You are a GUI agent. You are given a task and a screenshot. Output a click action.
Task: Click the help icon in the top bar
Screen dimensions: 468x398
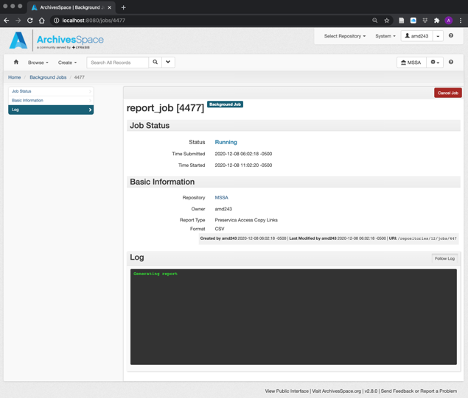[x=451, y=36]
